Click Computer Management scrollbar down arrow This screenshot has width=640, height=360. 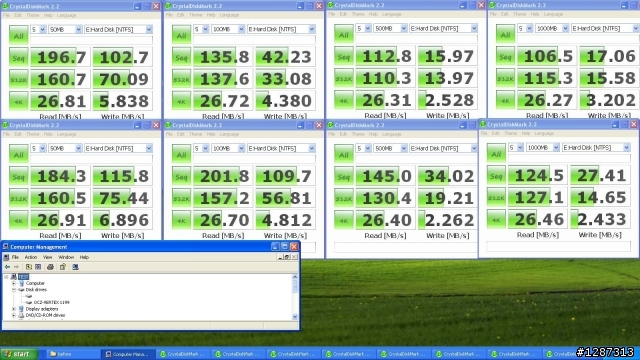pyautogui.click(x=295, y=317)
